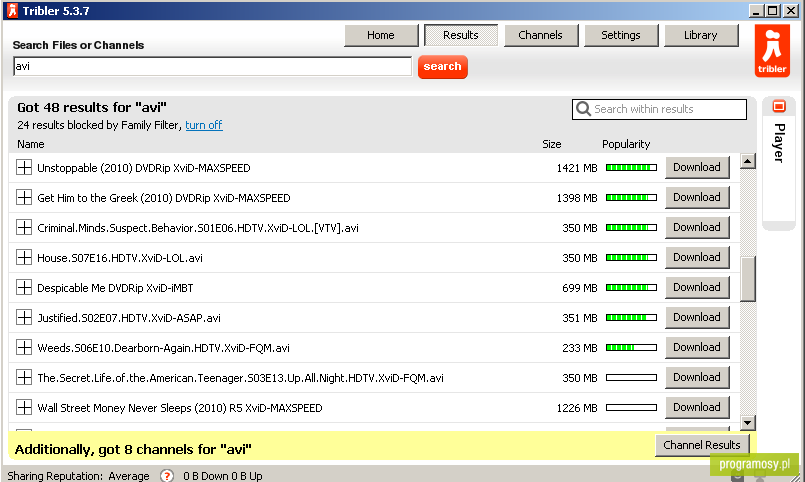Download Wall Street Money Never Sleeps
Image resolution: width=805 pixels, height=482 pixels.
pos(697,408)
